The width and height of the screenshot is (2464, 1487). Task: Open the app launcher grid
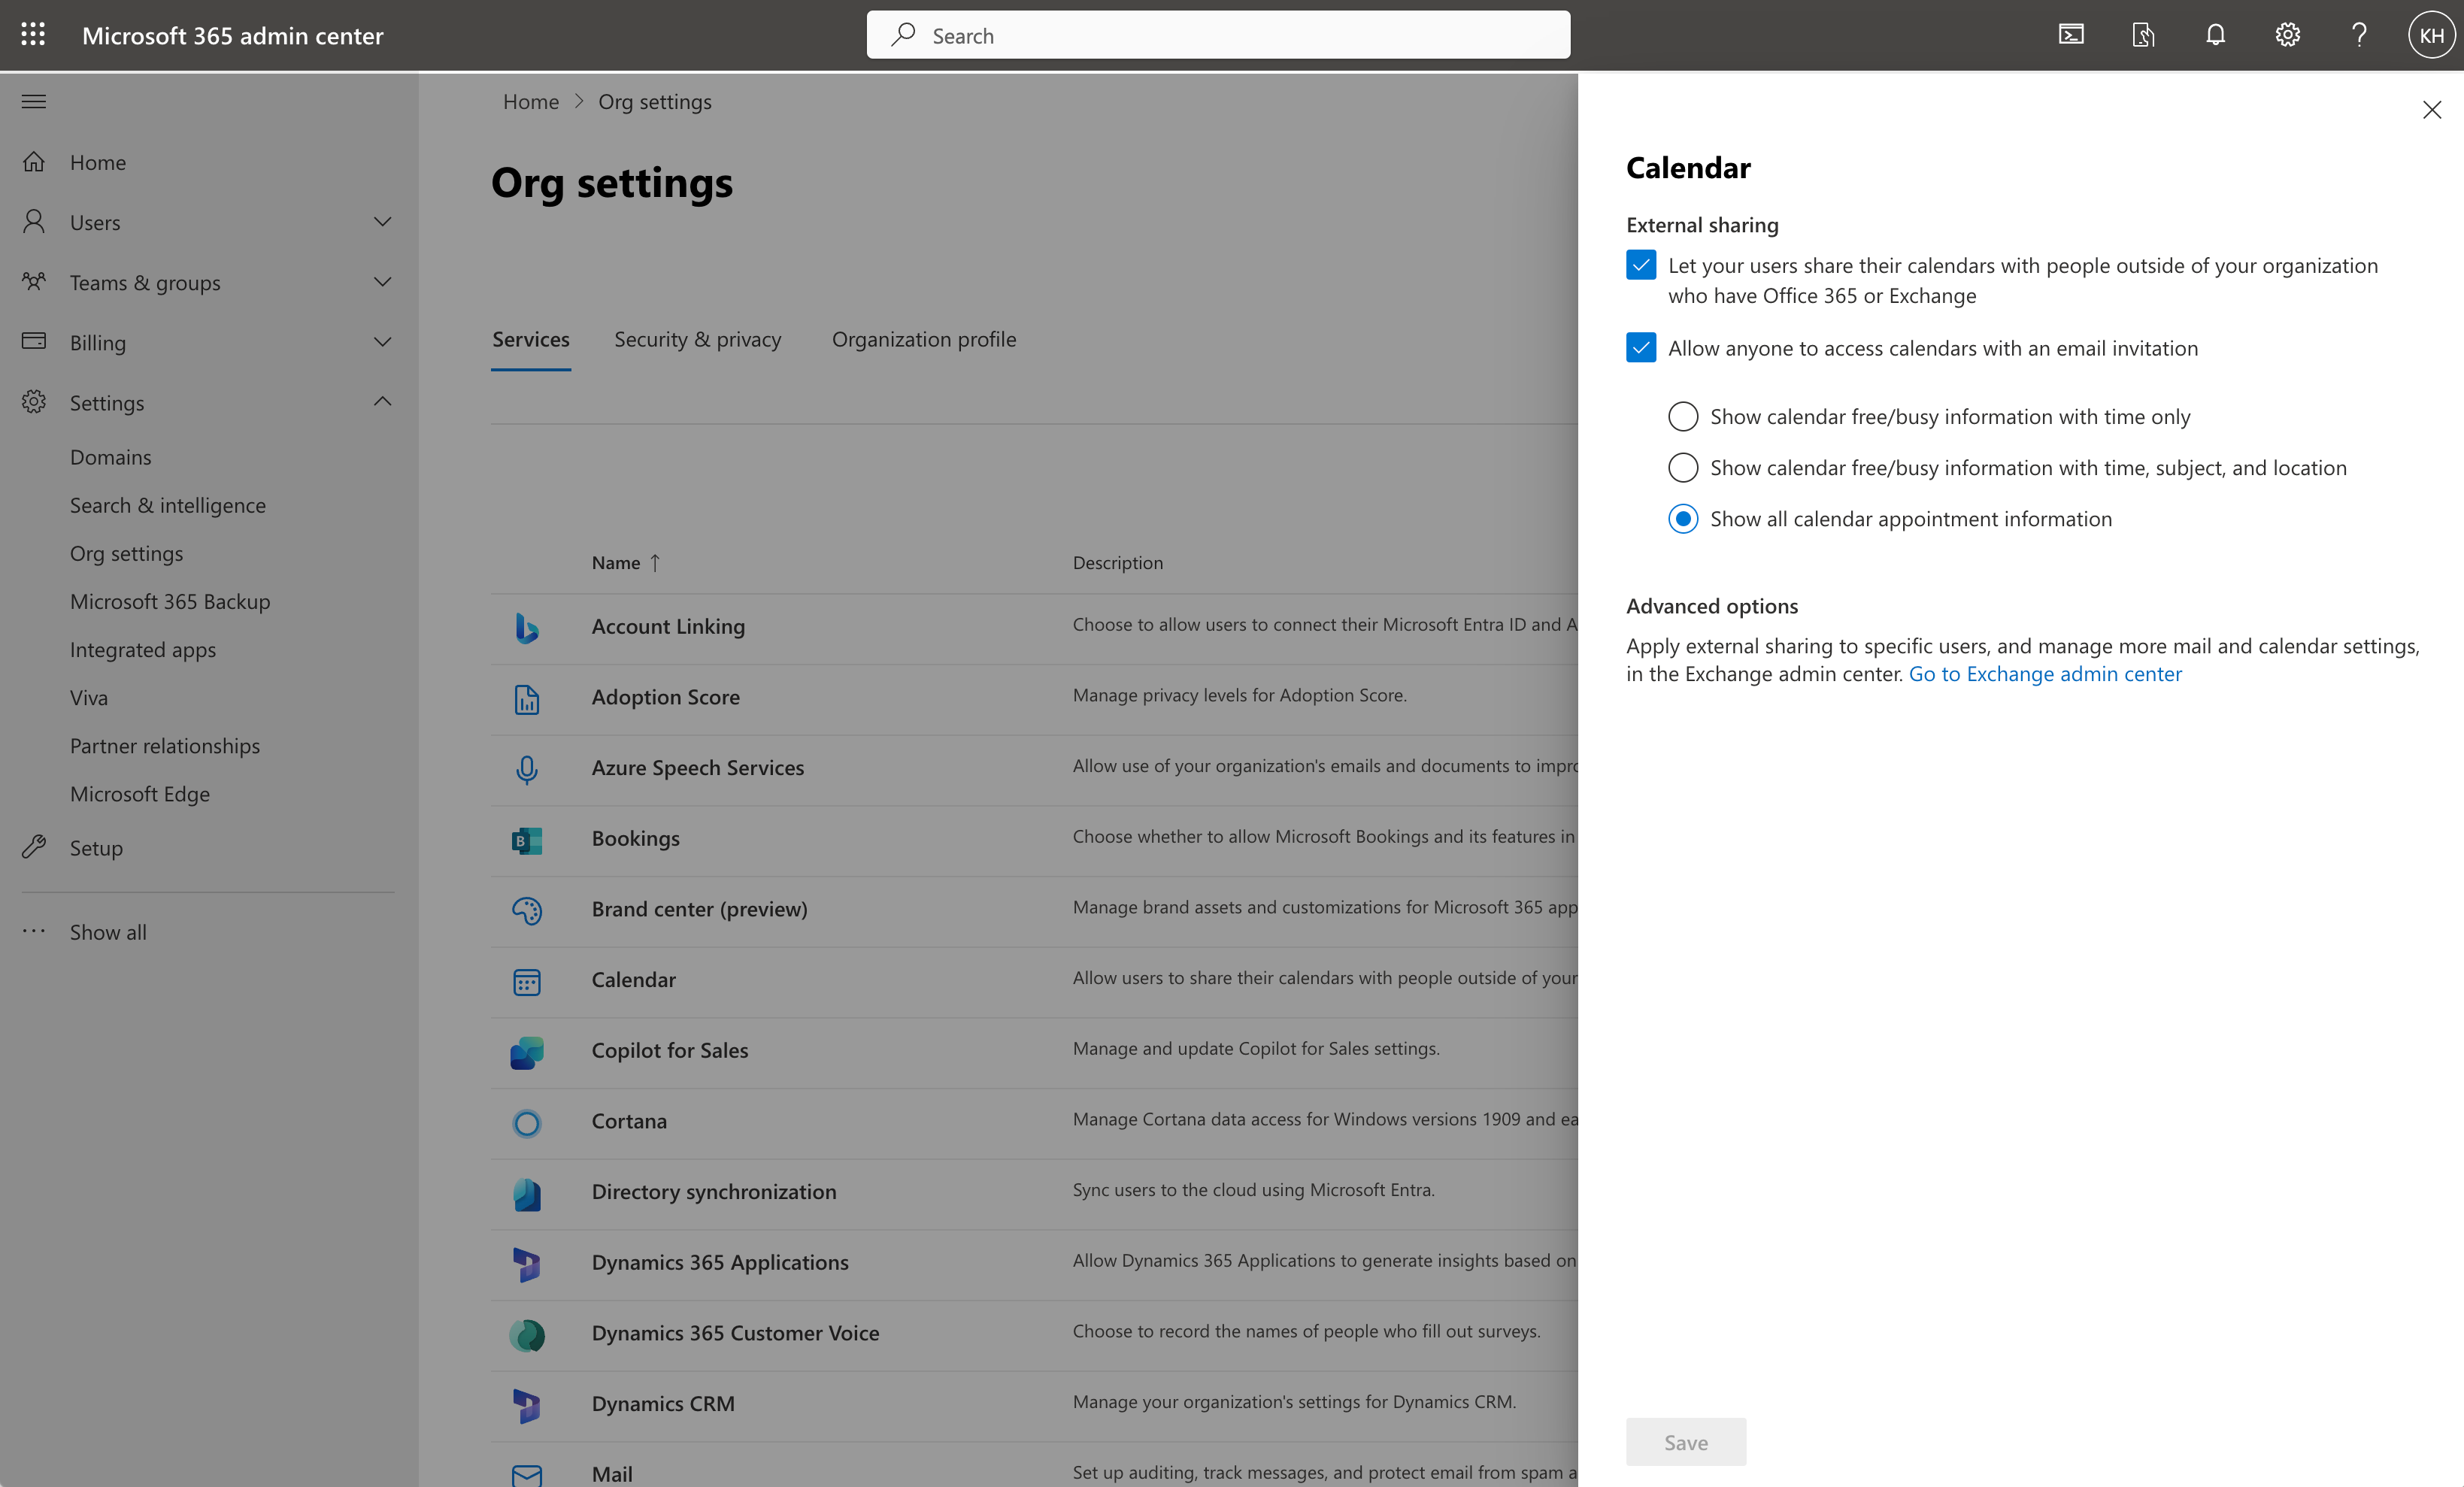click(x=33, y=34)
